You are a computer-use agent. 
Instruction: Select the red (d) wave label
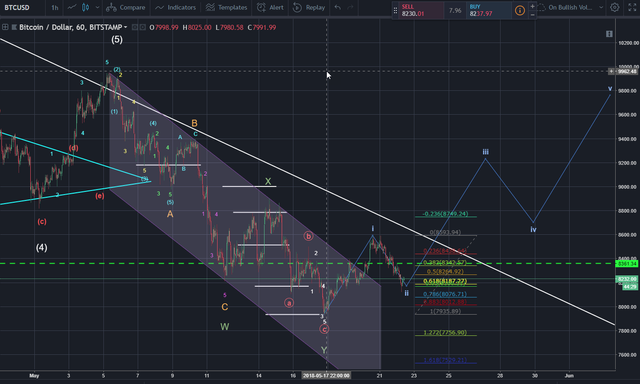click(73, 148)
